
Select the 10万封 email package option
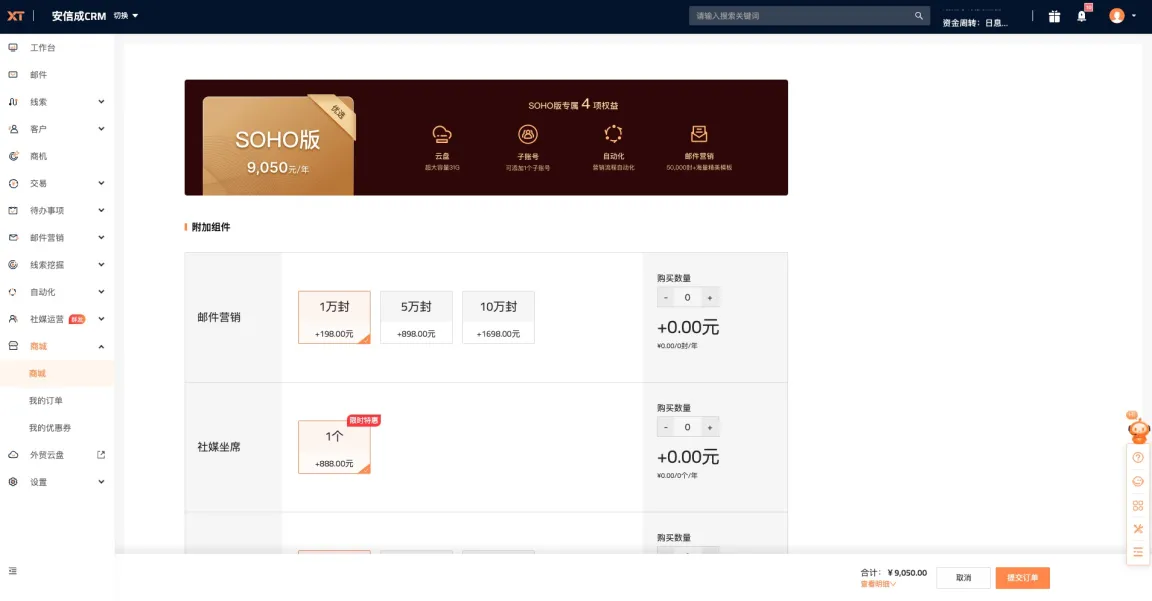pyautogui.click(x=498, y=317)
